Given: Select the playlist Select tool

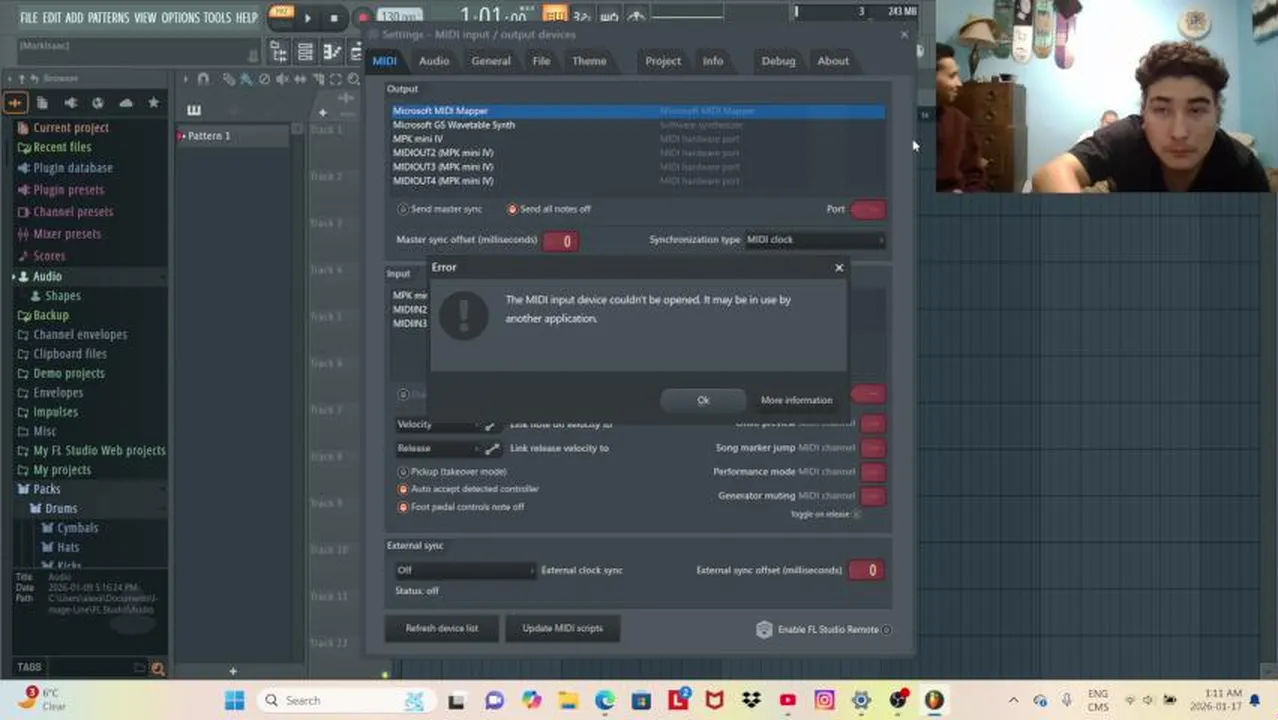Looking at the screenshot, I should [x=336, y=79].
